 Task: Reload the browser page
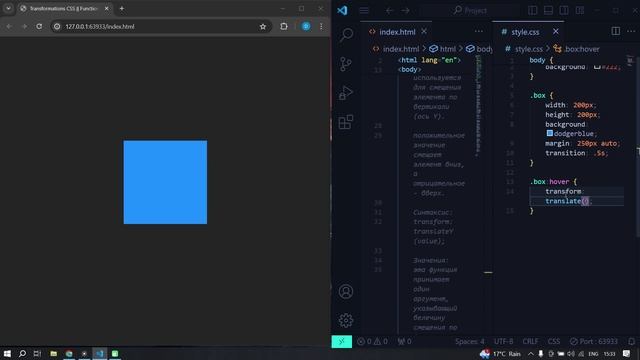point(39,27)
